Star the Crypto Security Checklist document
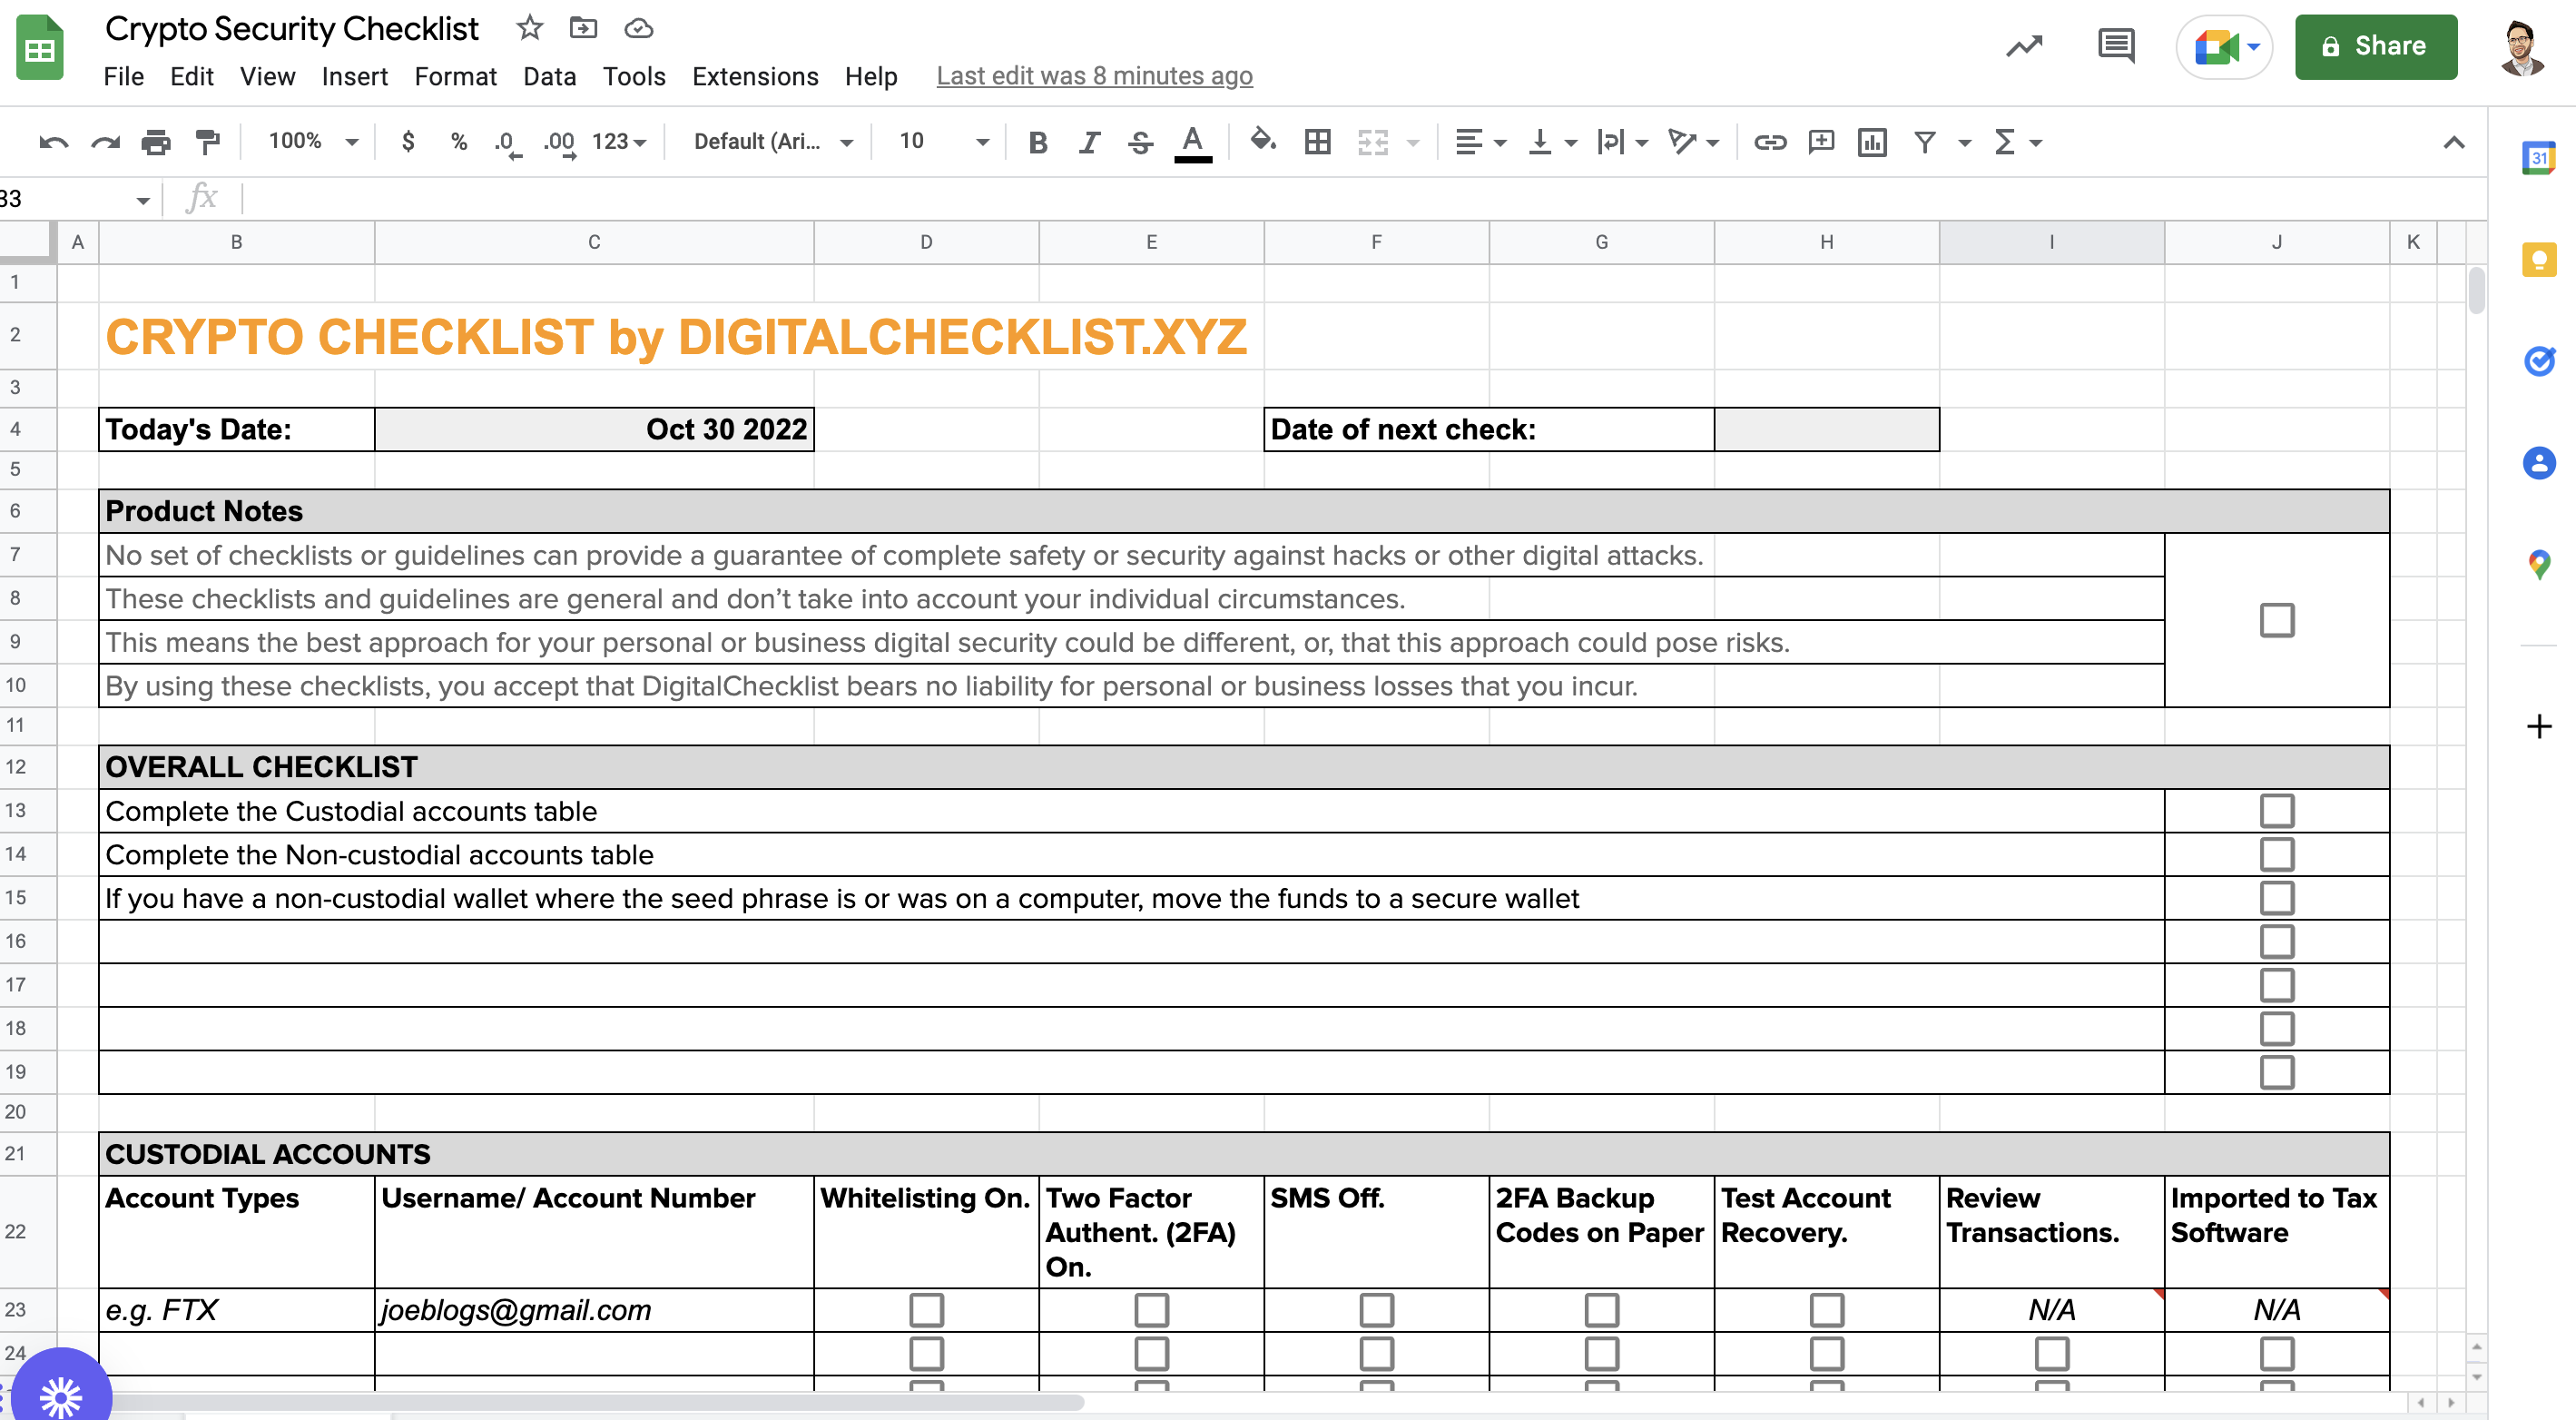 530,28
